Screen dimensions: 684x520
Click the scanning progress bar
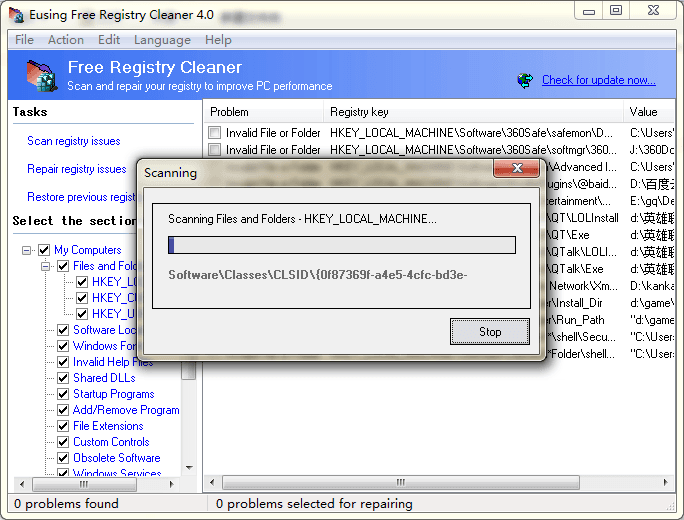342,245
